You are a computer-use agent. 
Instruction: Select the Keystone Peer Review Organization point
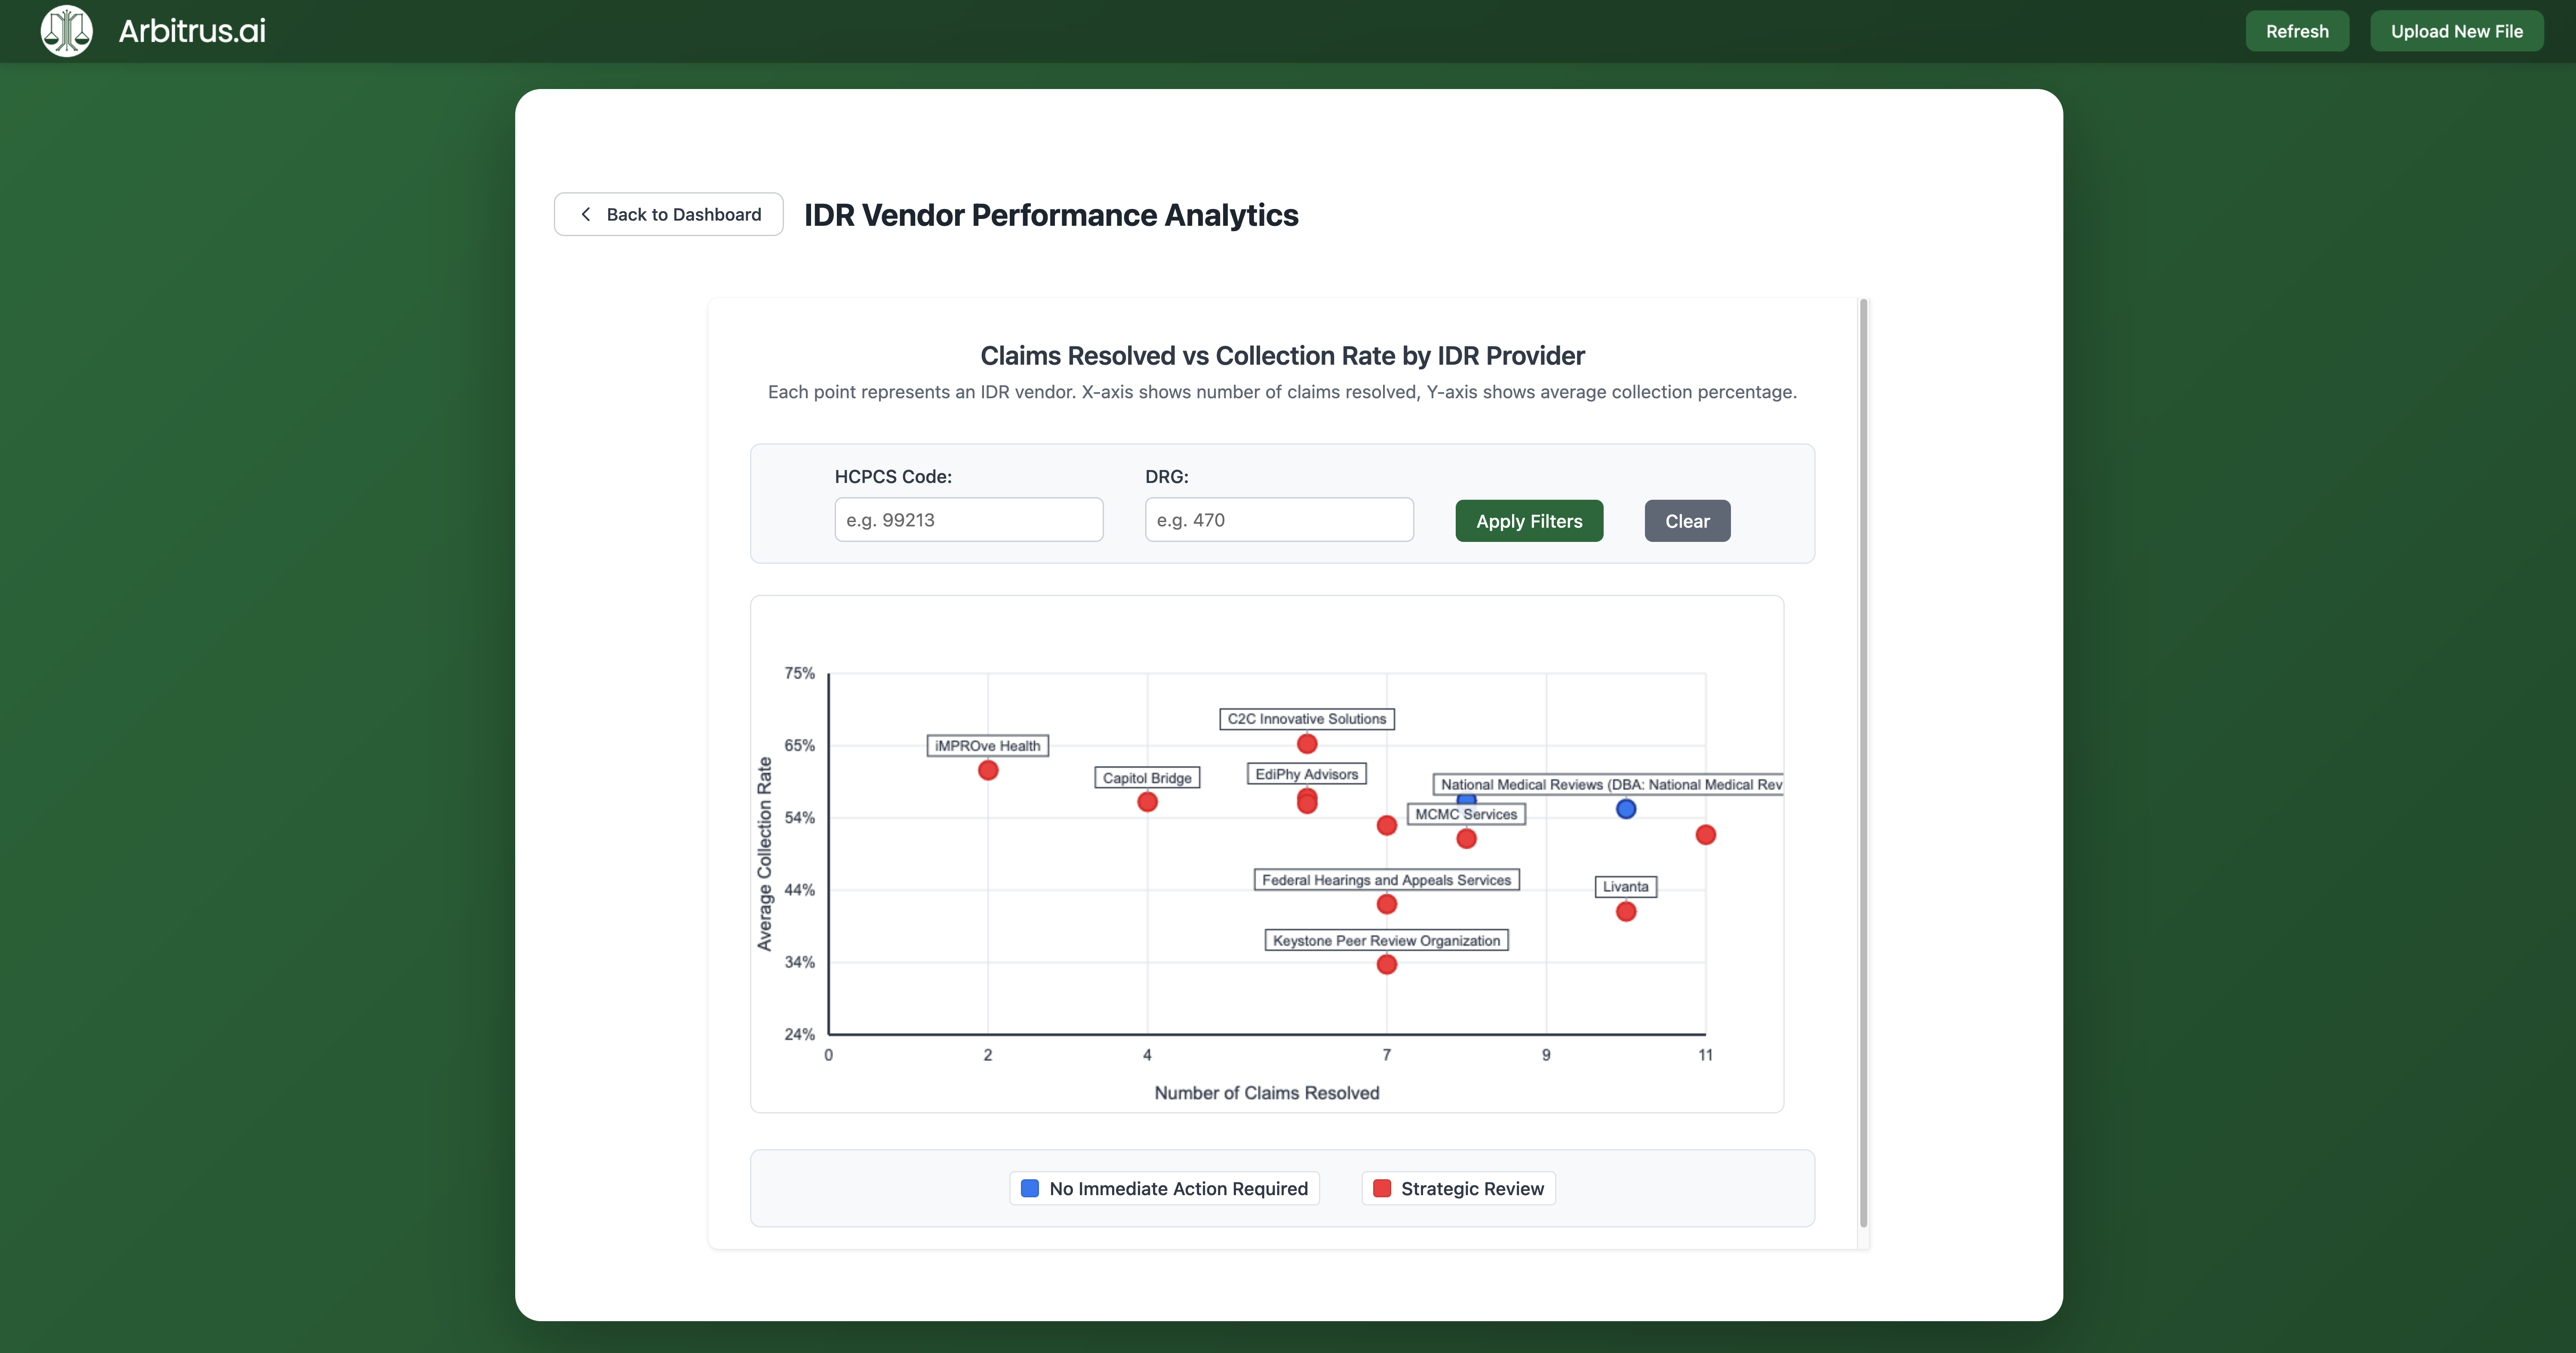[1386, 965]
